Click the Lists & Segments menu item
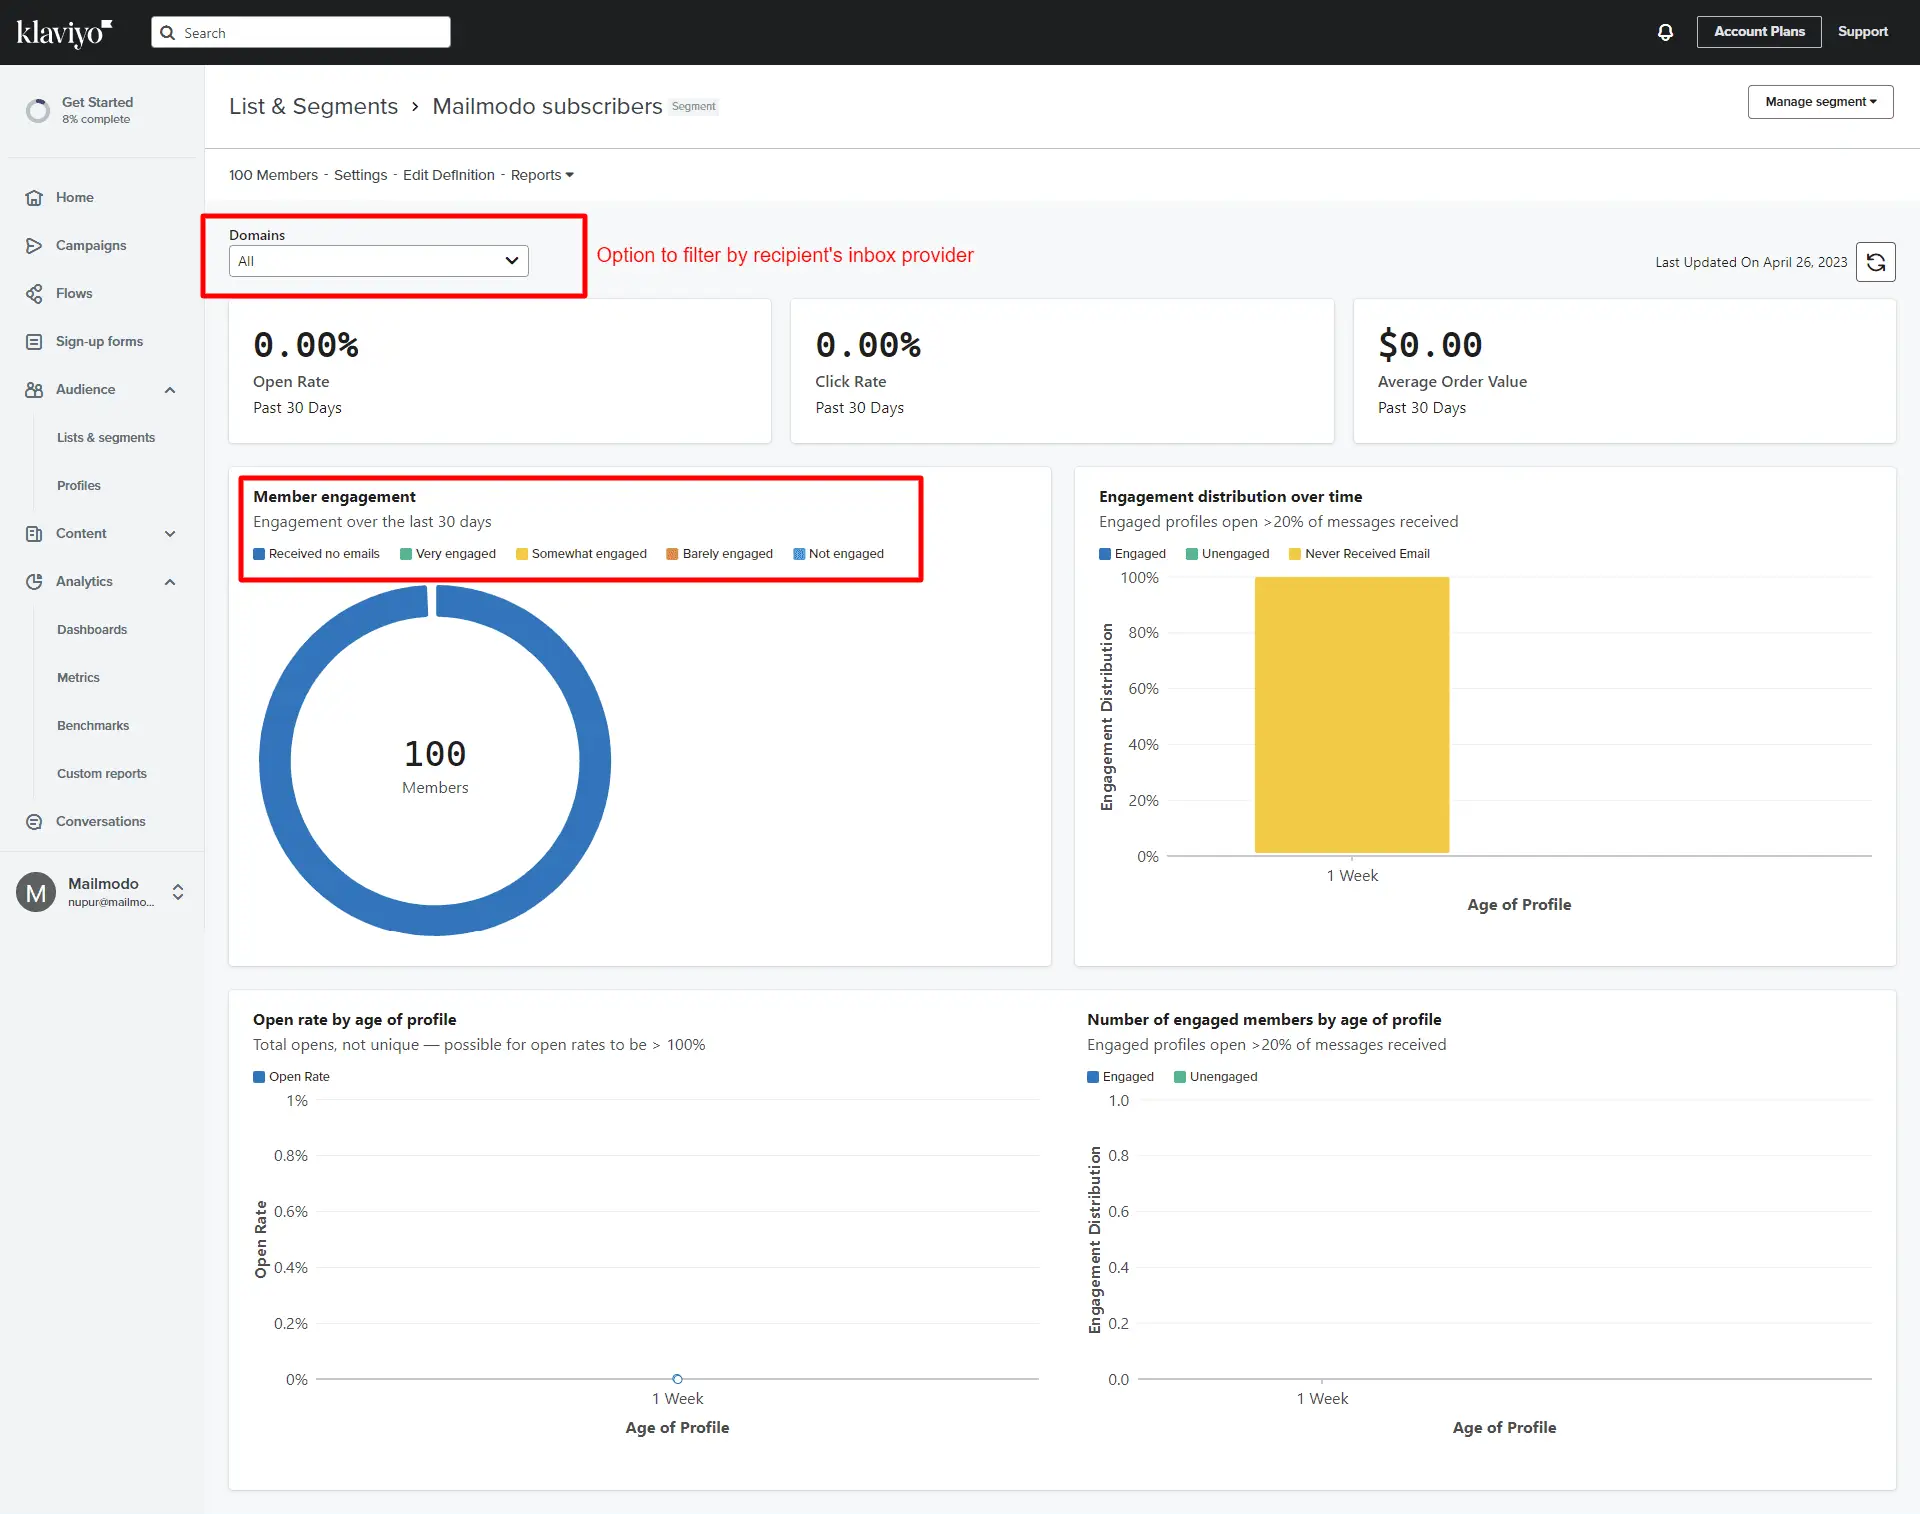1920x1515 pixels. (x=104, y=436)
